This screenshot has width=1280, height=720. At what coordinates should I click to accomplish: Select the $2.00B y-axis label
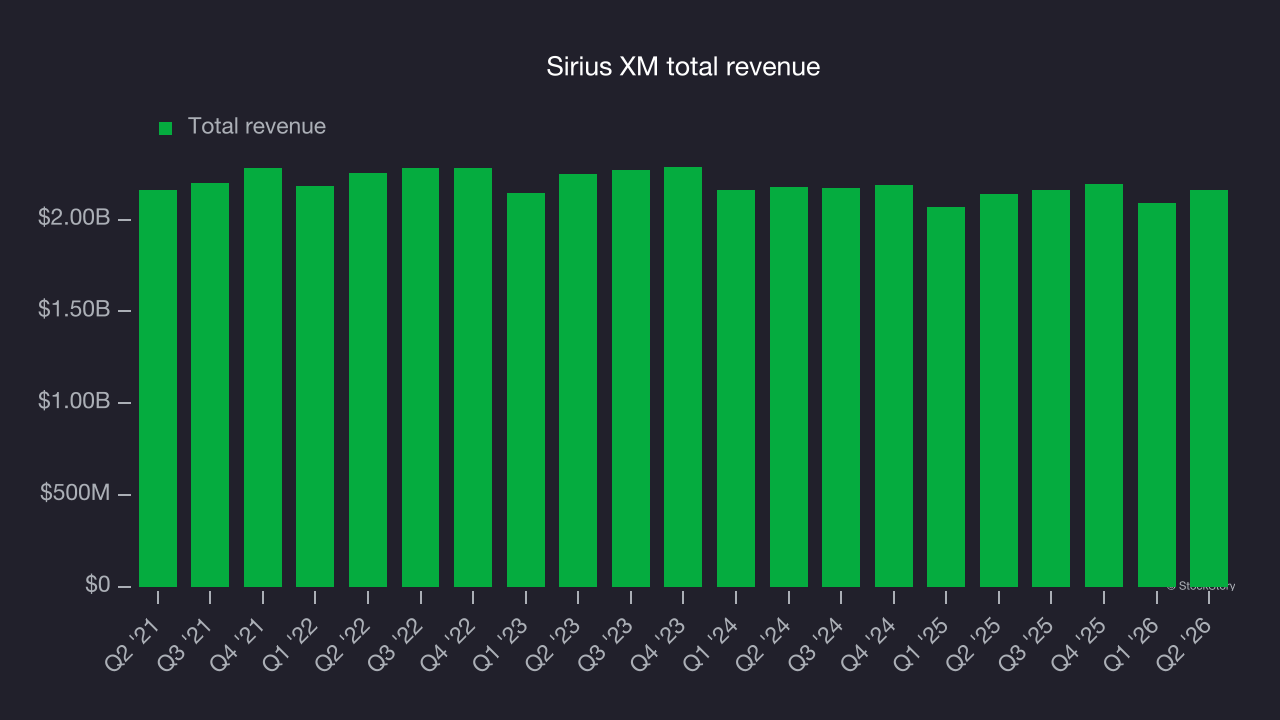tap(74, 218)
